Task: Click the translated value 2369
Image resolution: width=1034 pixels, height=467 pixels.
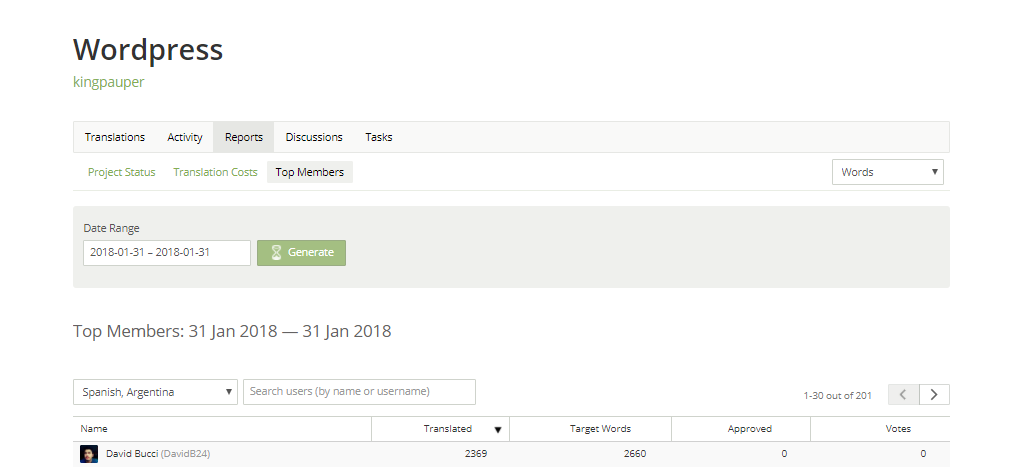Action: [476, 454]
